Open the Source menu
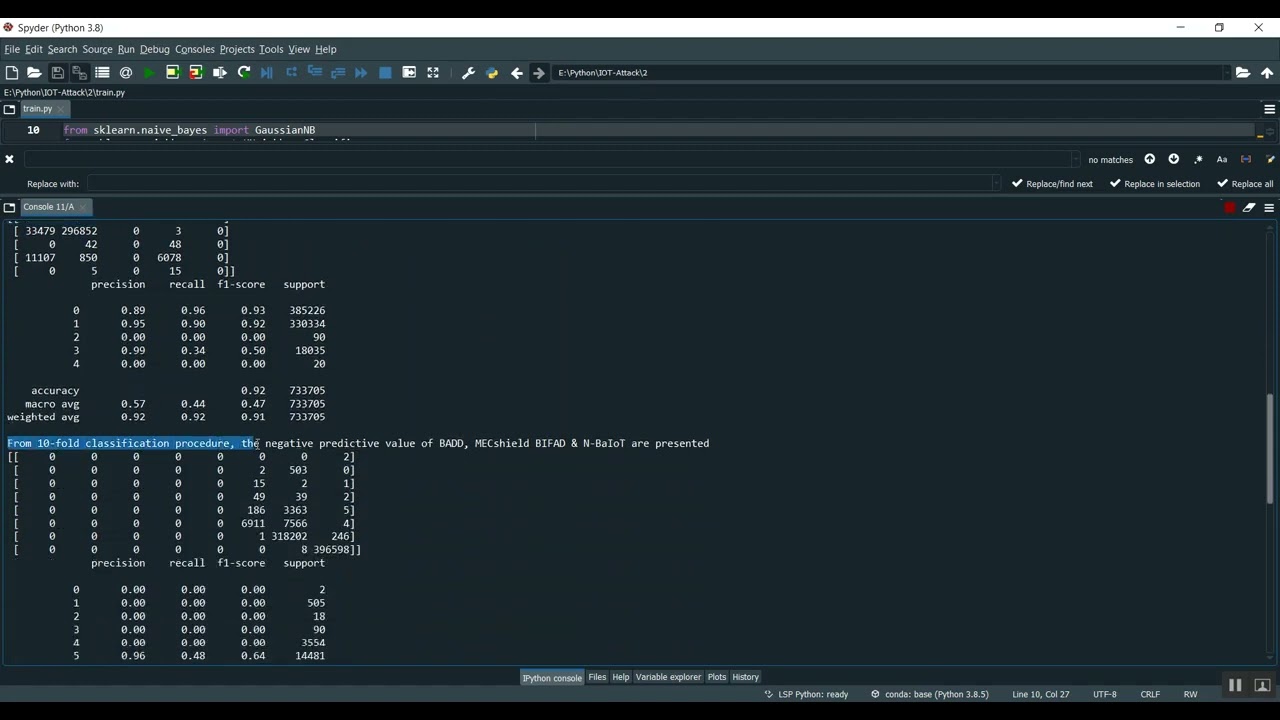This screenshot has height=720, width=1280. [x=97, y=49]
